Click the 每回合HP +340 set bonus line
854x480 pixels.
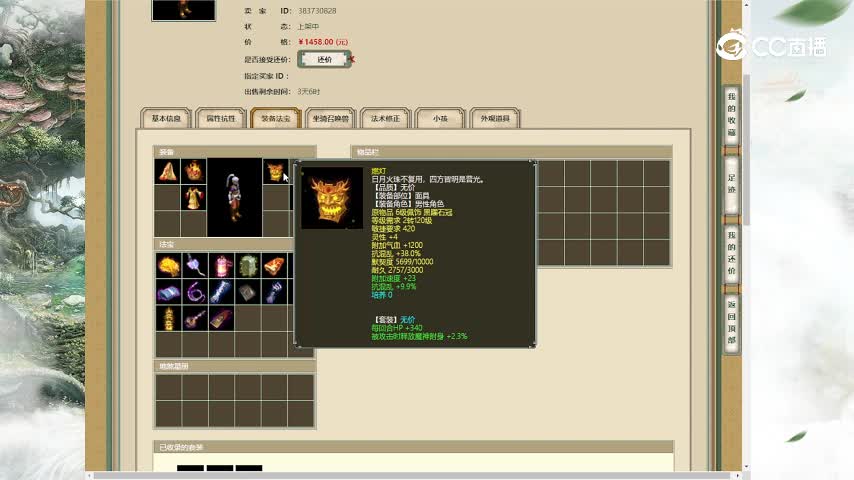coord(397,328)
